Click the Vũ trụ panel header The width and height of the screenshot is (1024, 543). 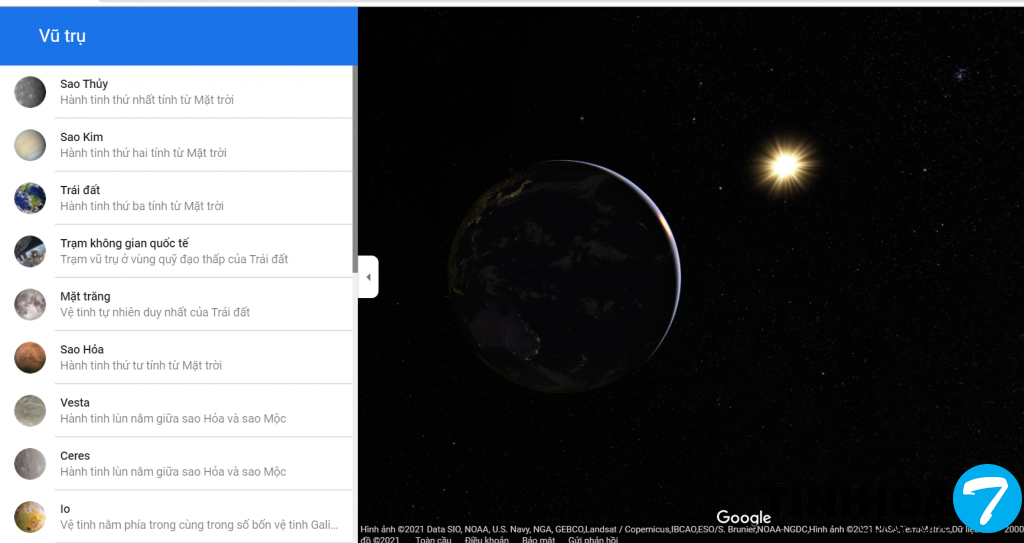click(x=62, y=36)
